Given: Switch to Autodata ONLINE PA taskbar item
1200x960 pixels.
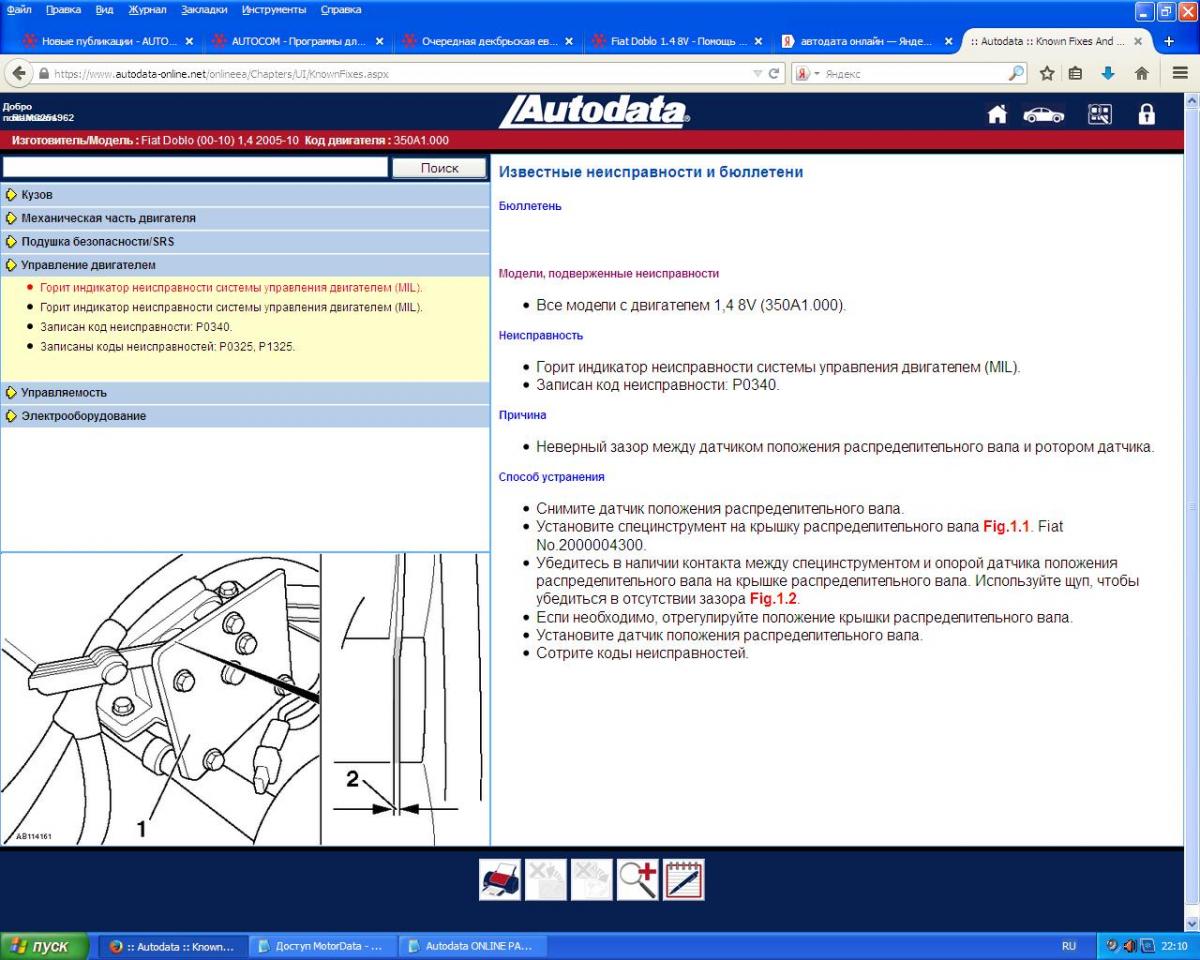Looking at the screenshot, I should [x=471, y=946].
